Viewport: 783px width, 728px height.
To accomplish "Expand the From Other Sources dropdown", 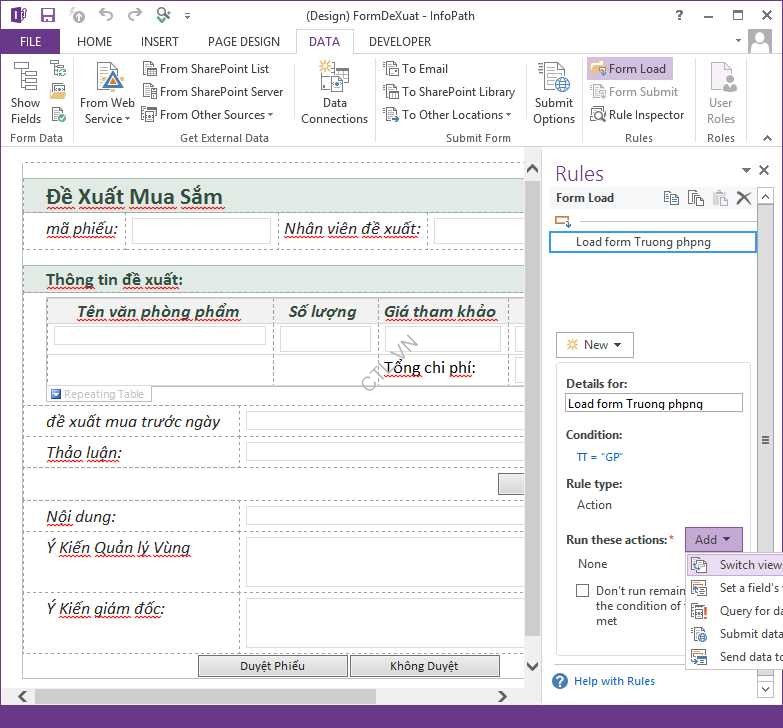I will click(x=208, y=115).
